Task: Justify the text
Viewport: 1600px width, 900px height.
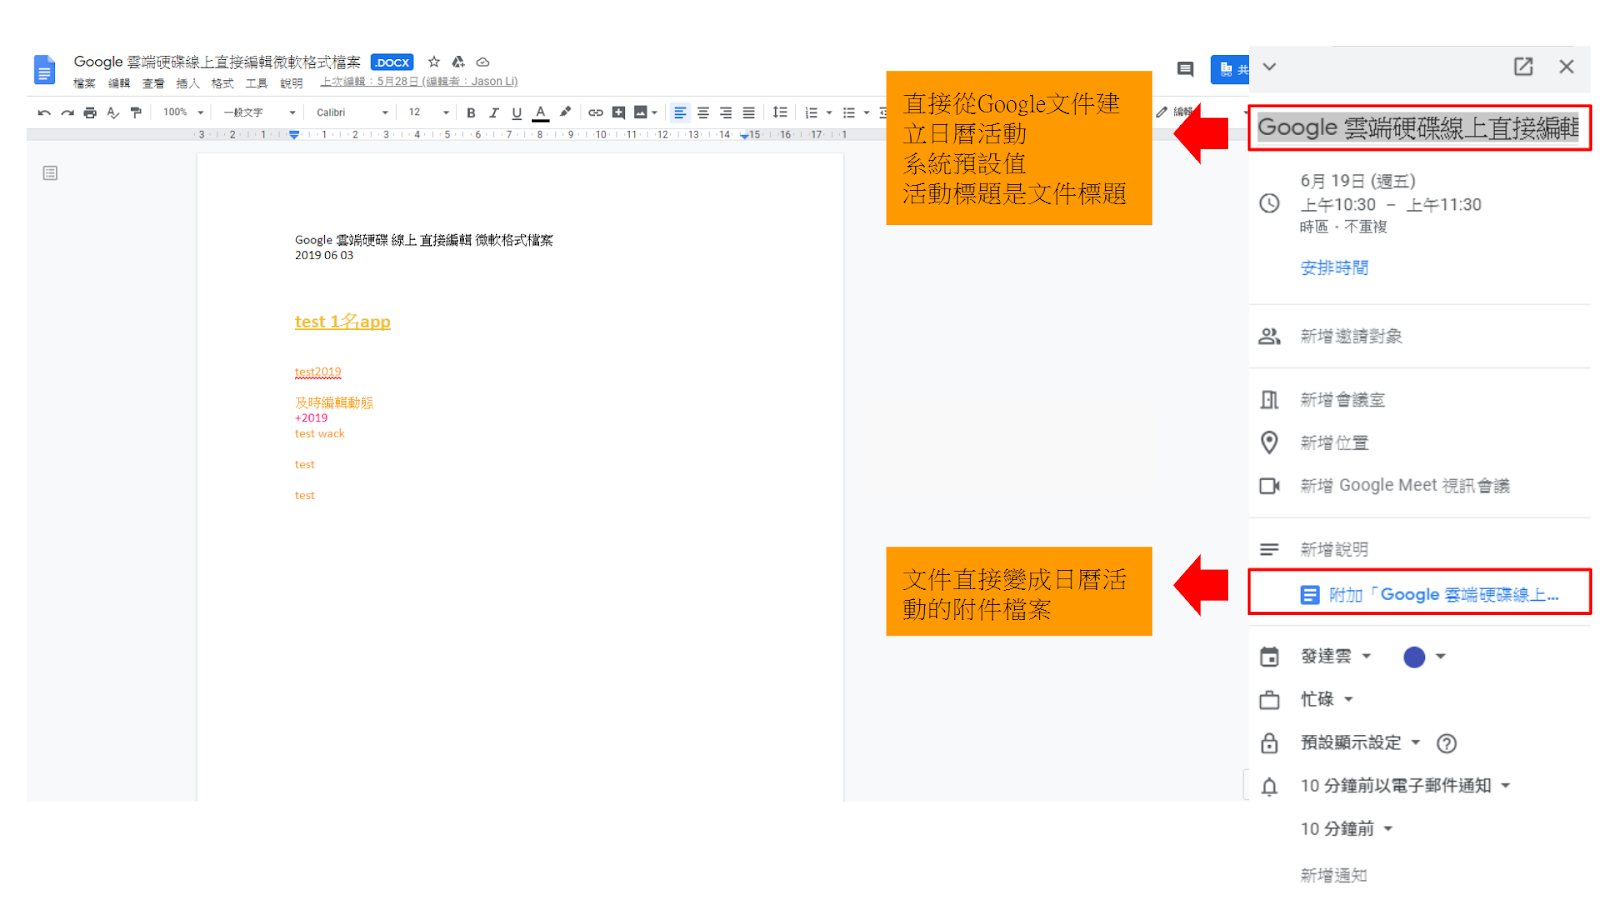Action: point(749,113)
